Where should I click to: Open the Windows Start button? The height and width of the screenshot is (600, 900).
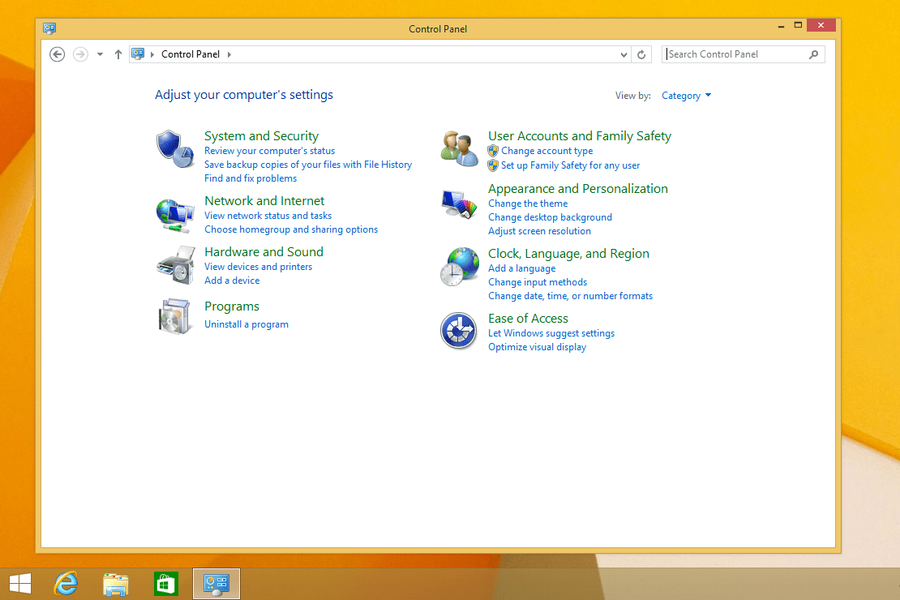20,584
